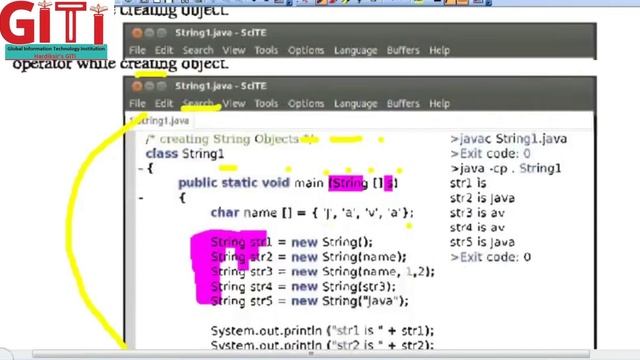The width and height of the screenshot is (640, 360).
Task: Click the front window title String1.java - SciTE
Action: [221, 86]
